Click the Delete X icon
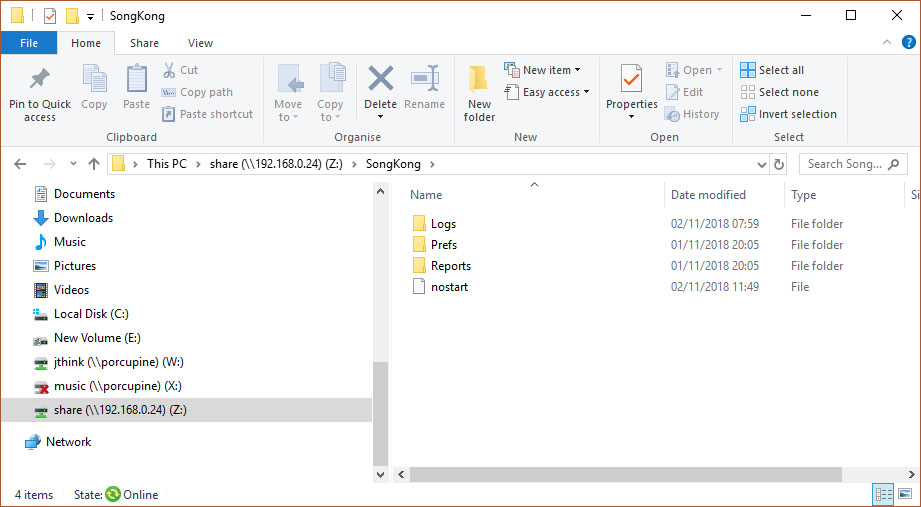Image resolution: width=921 pixels, height=507 pixels. 381,79
